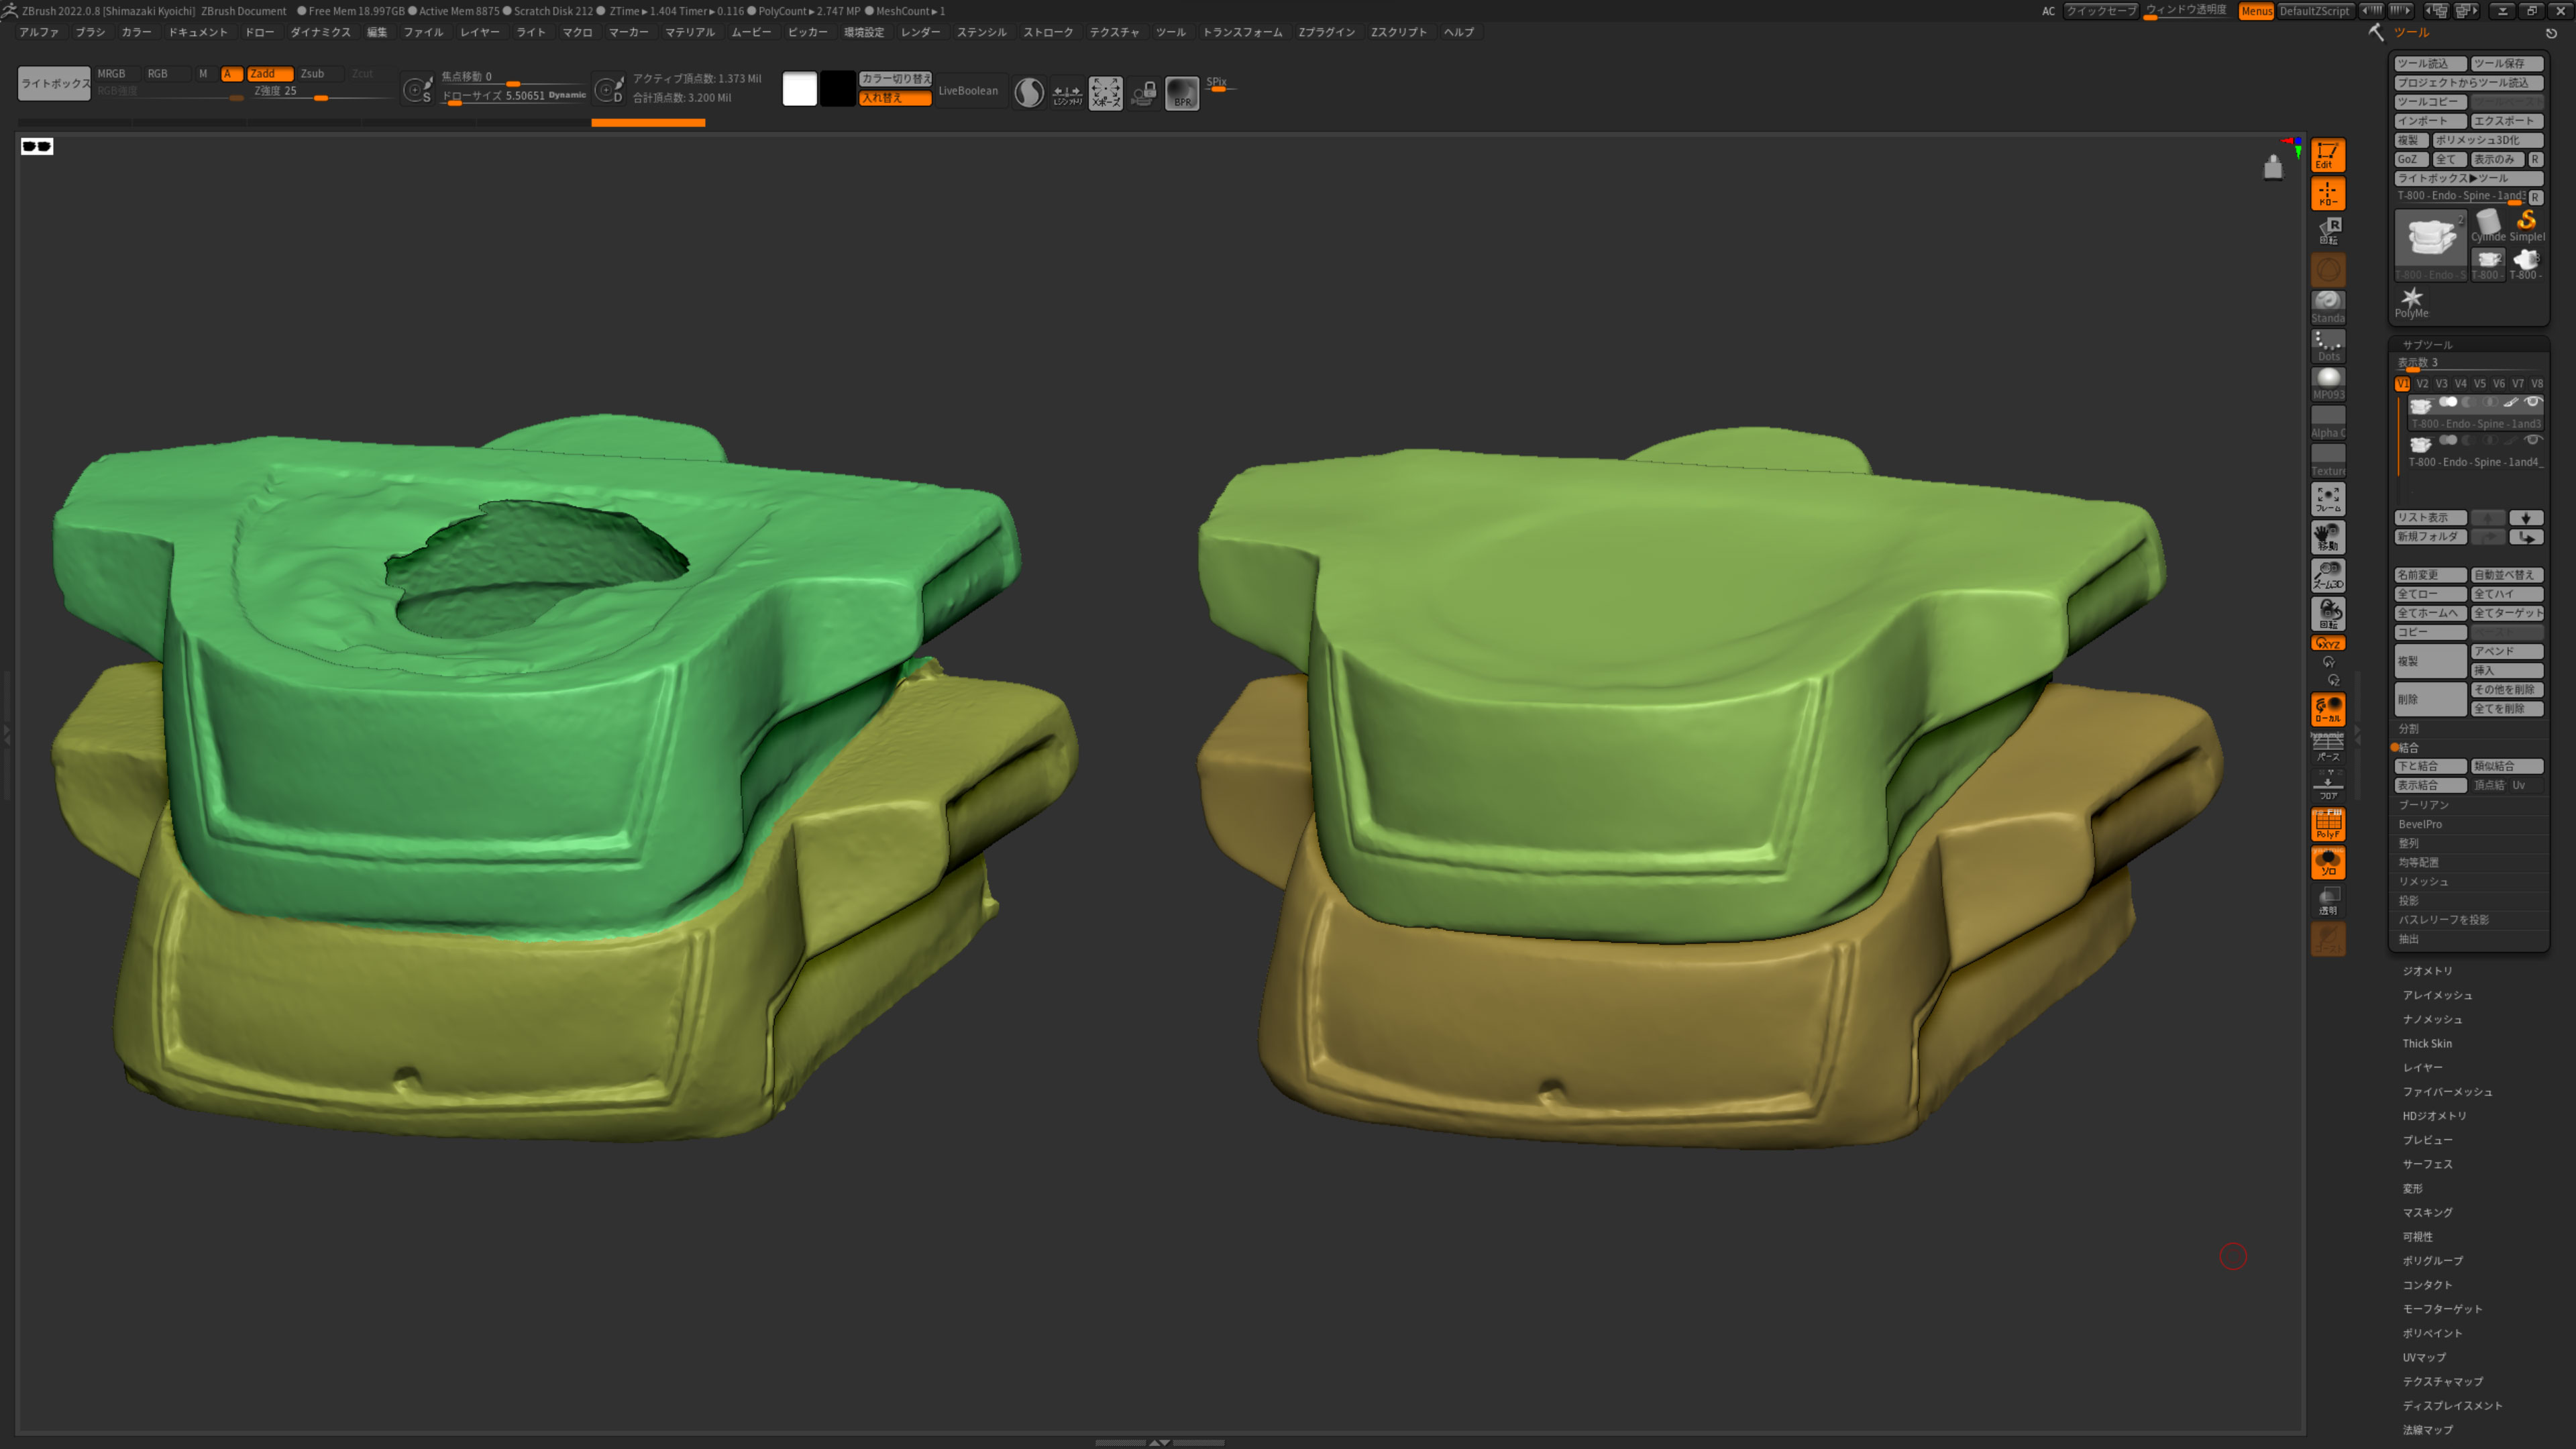
Task: Toggle Perspective (パース) view
Action: click(2327, 747)
